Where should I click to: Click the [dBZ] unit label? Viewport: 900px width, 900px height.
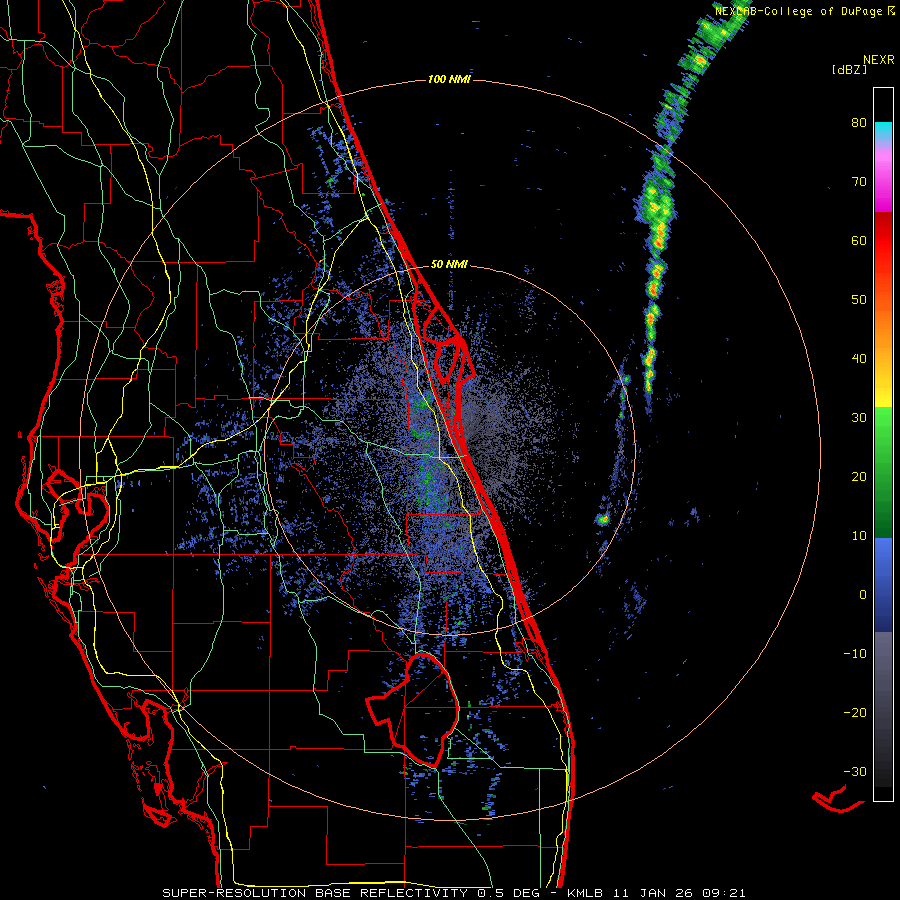[x=849, y=69]
